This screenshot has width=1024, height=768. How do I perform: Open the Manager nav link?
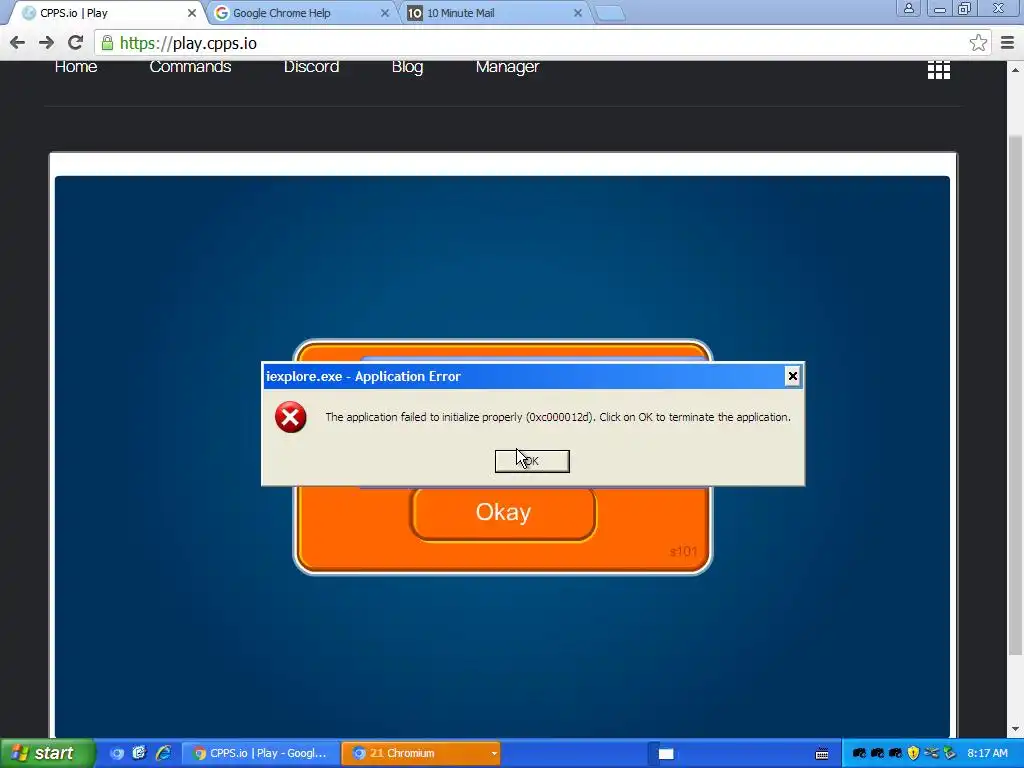pyautogui.click(x=507, y=67)
